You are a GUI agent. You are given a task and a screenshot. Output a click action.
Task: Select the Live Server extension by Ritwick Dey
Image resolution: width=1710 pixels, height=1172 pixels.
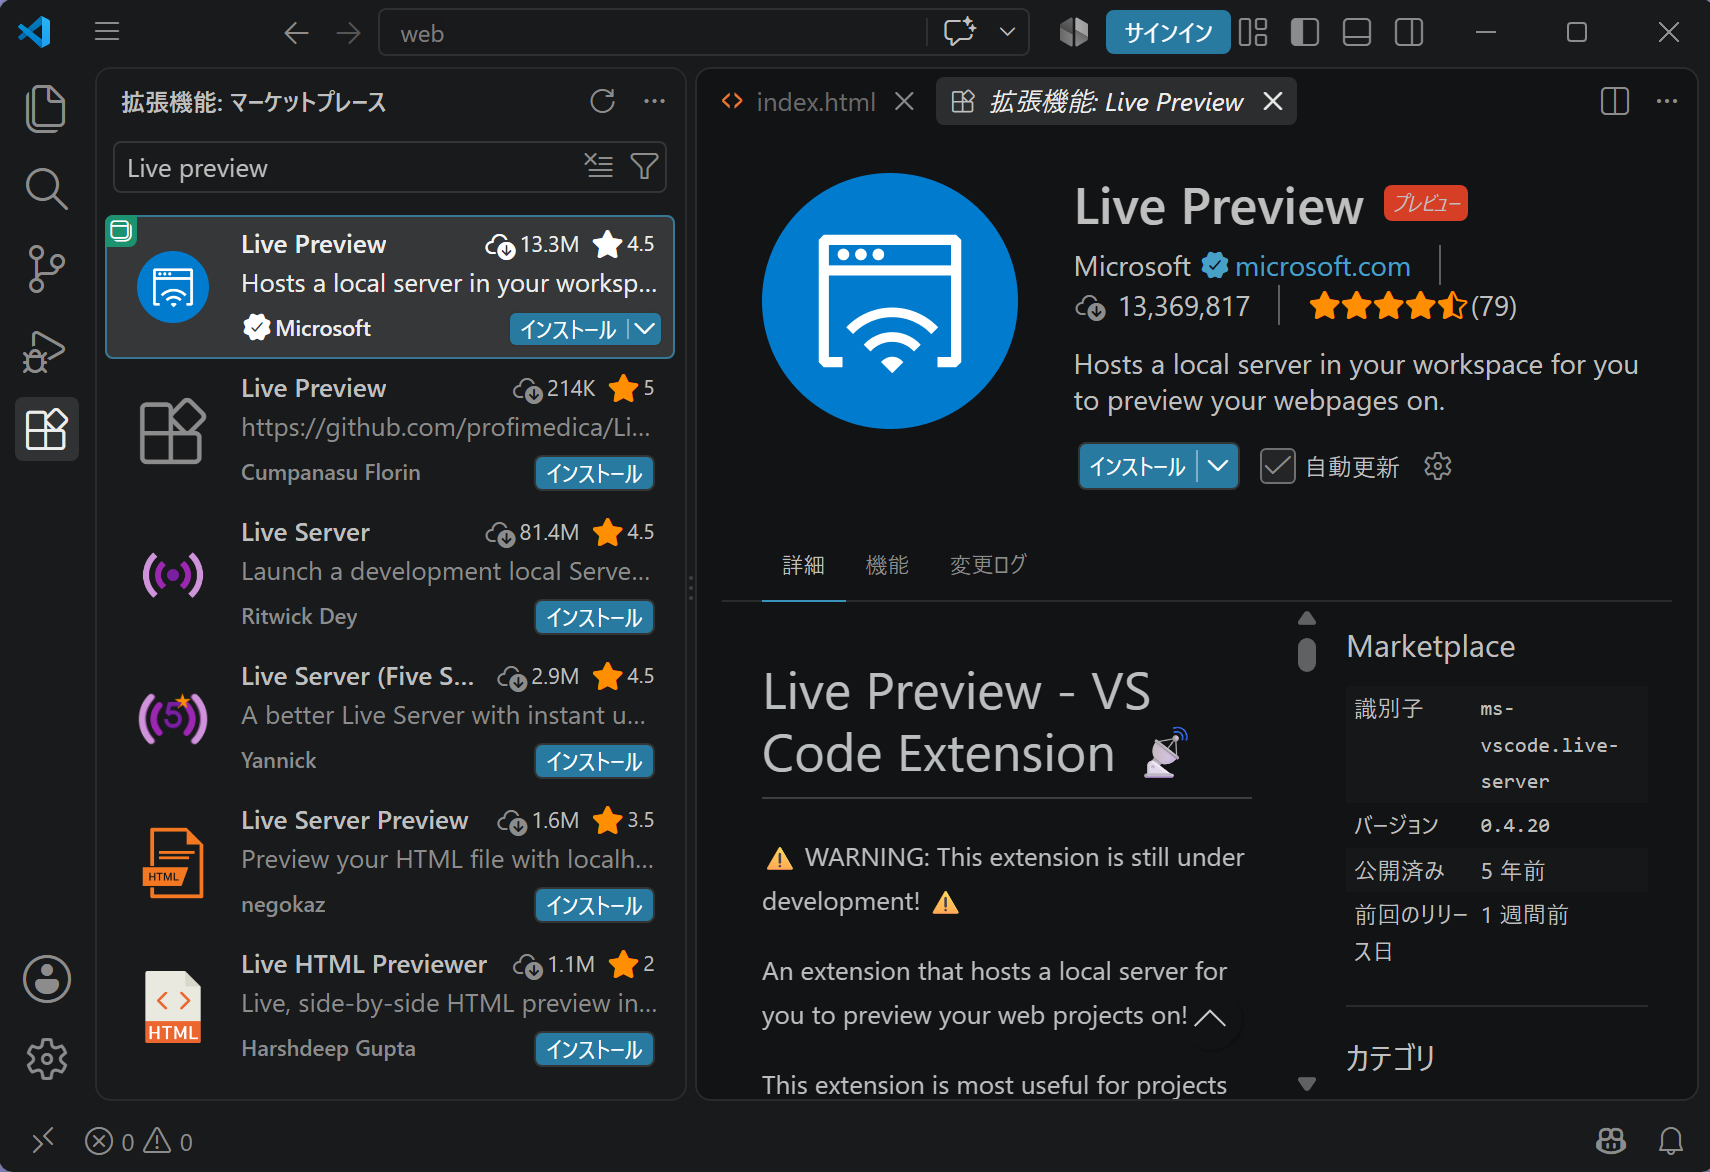[x=390, y=574]
